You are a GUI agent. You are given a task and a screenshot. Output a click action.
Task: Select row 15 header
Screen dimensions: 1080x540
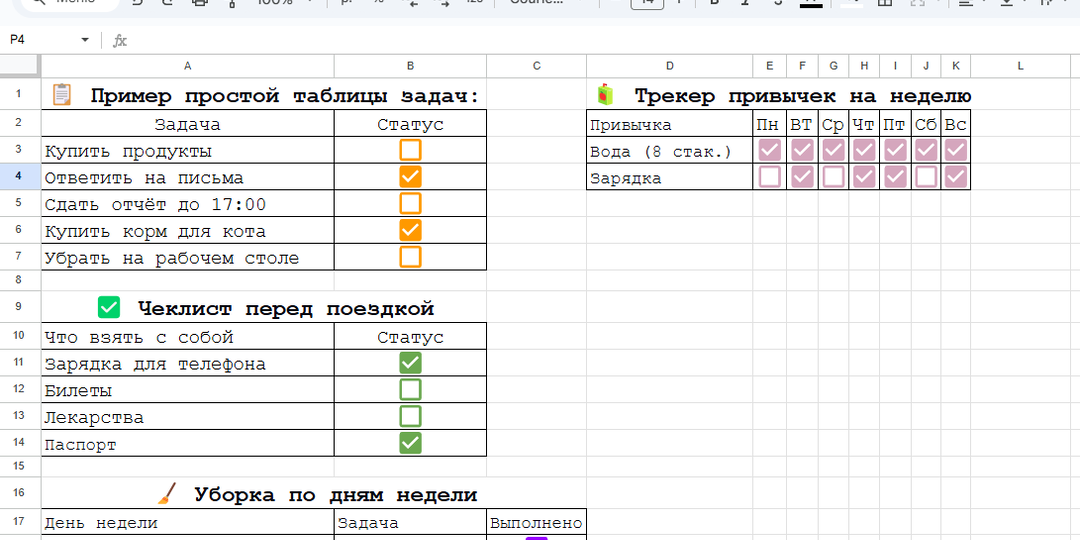[20, 466]
